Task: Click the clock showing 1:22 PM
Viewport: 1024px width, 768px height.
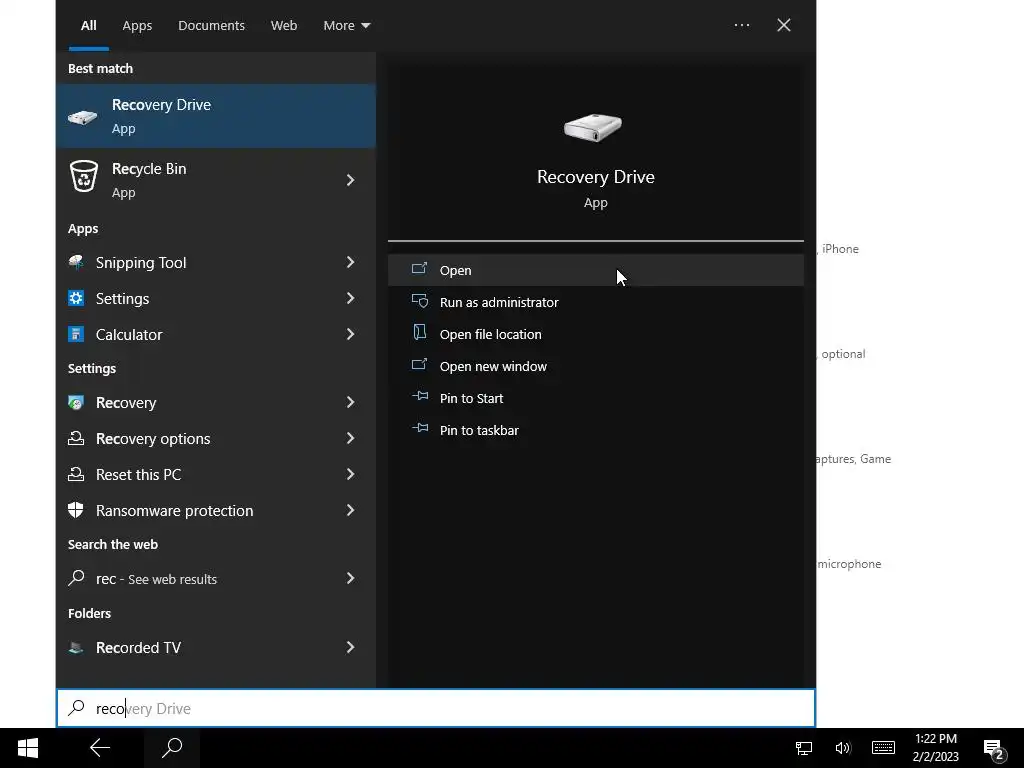Action: click(x=936, y=748)
